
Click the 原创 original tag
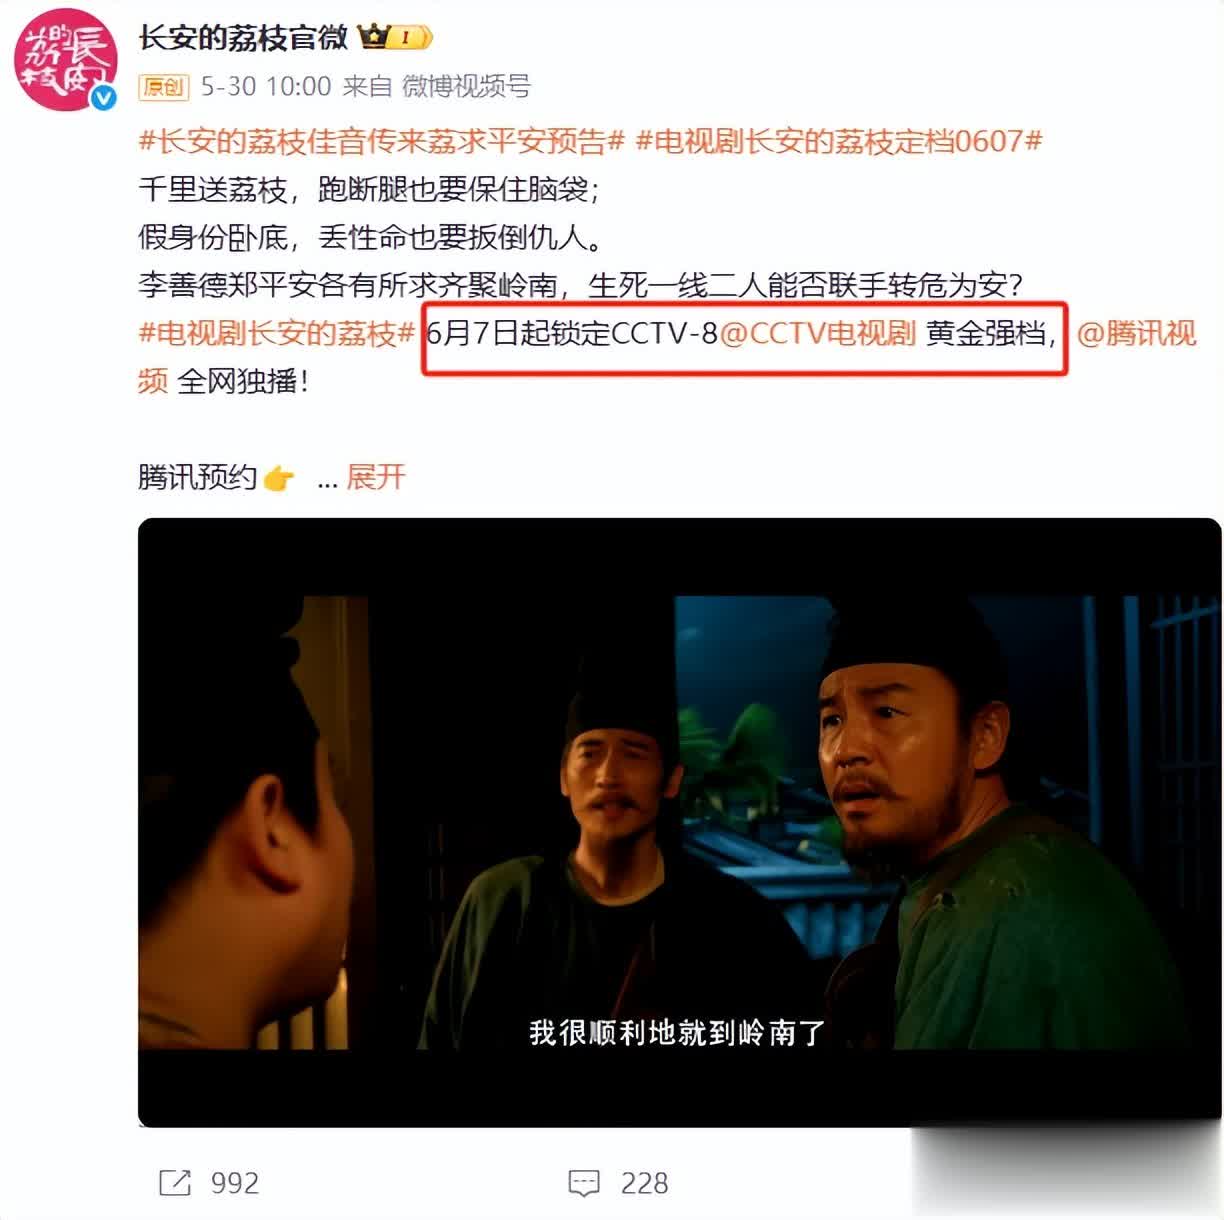163,87
